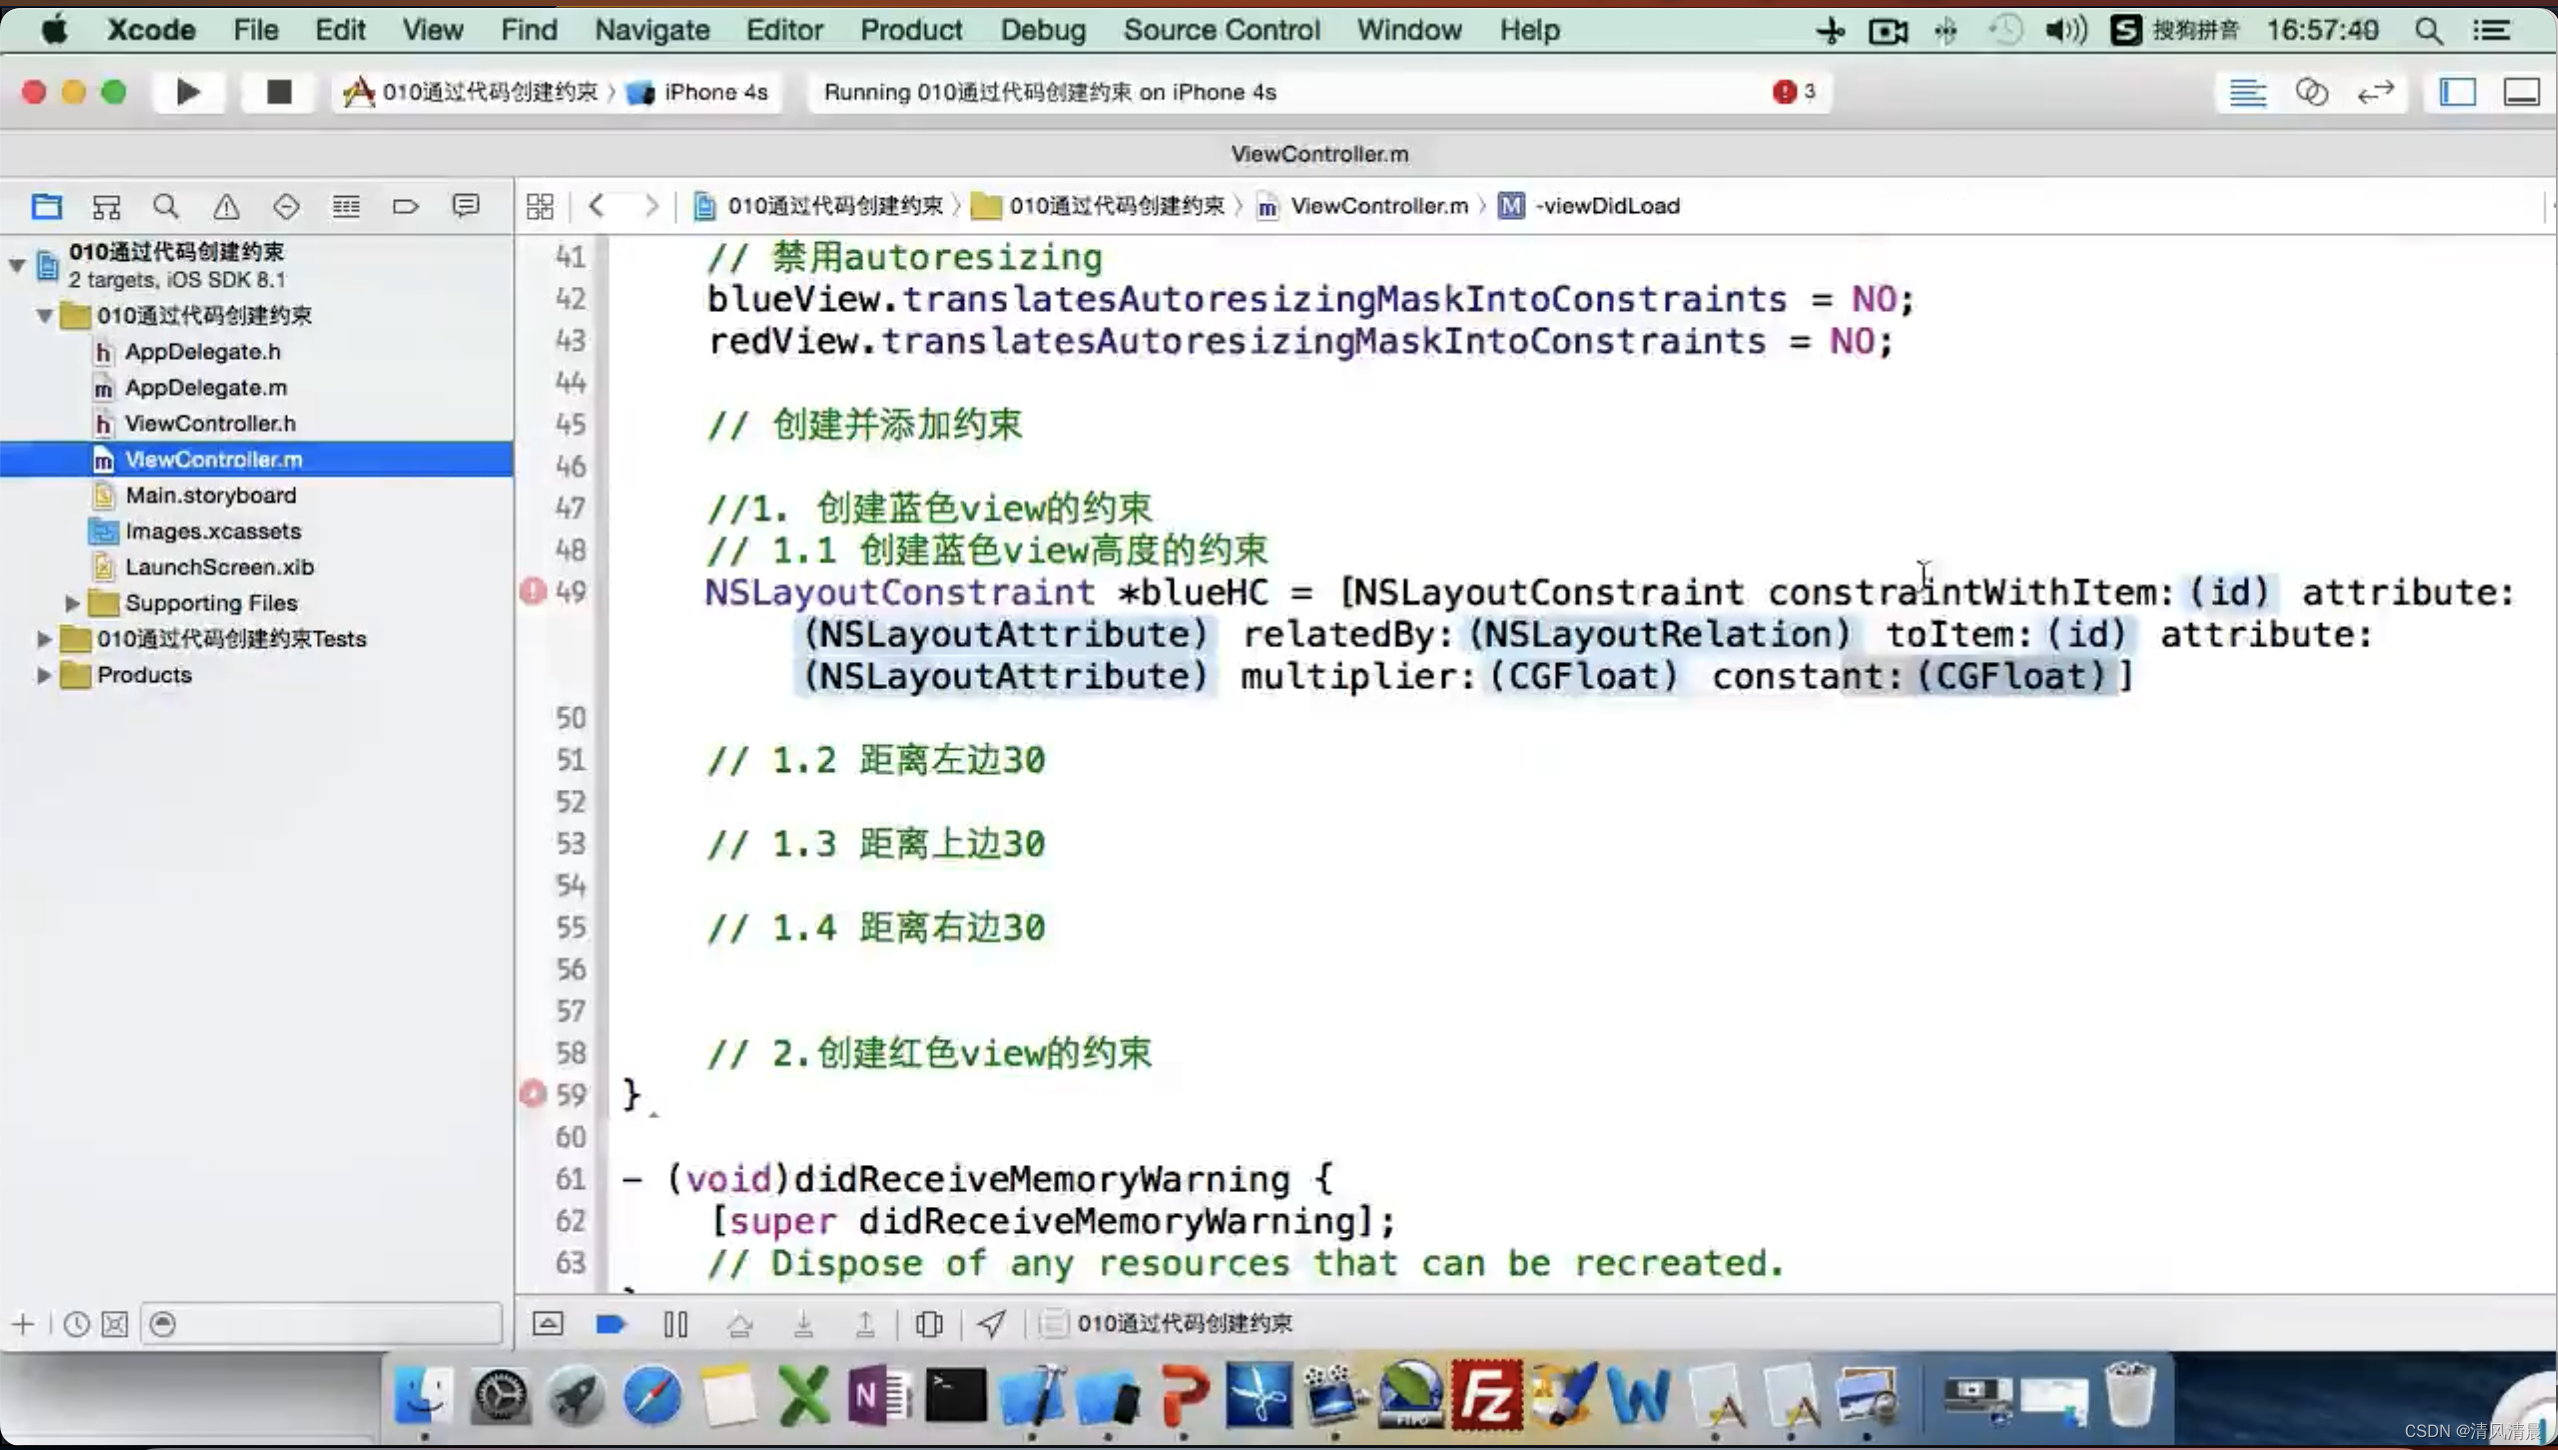Expand the 010通过代码创建约束Tests group

[x=44, y=639]
